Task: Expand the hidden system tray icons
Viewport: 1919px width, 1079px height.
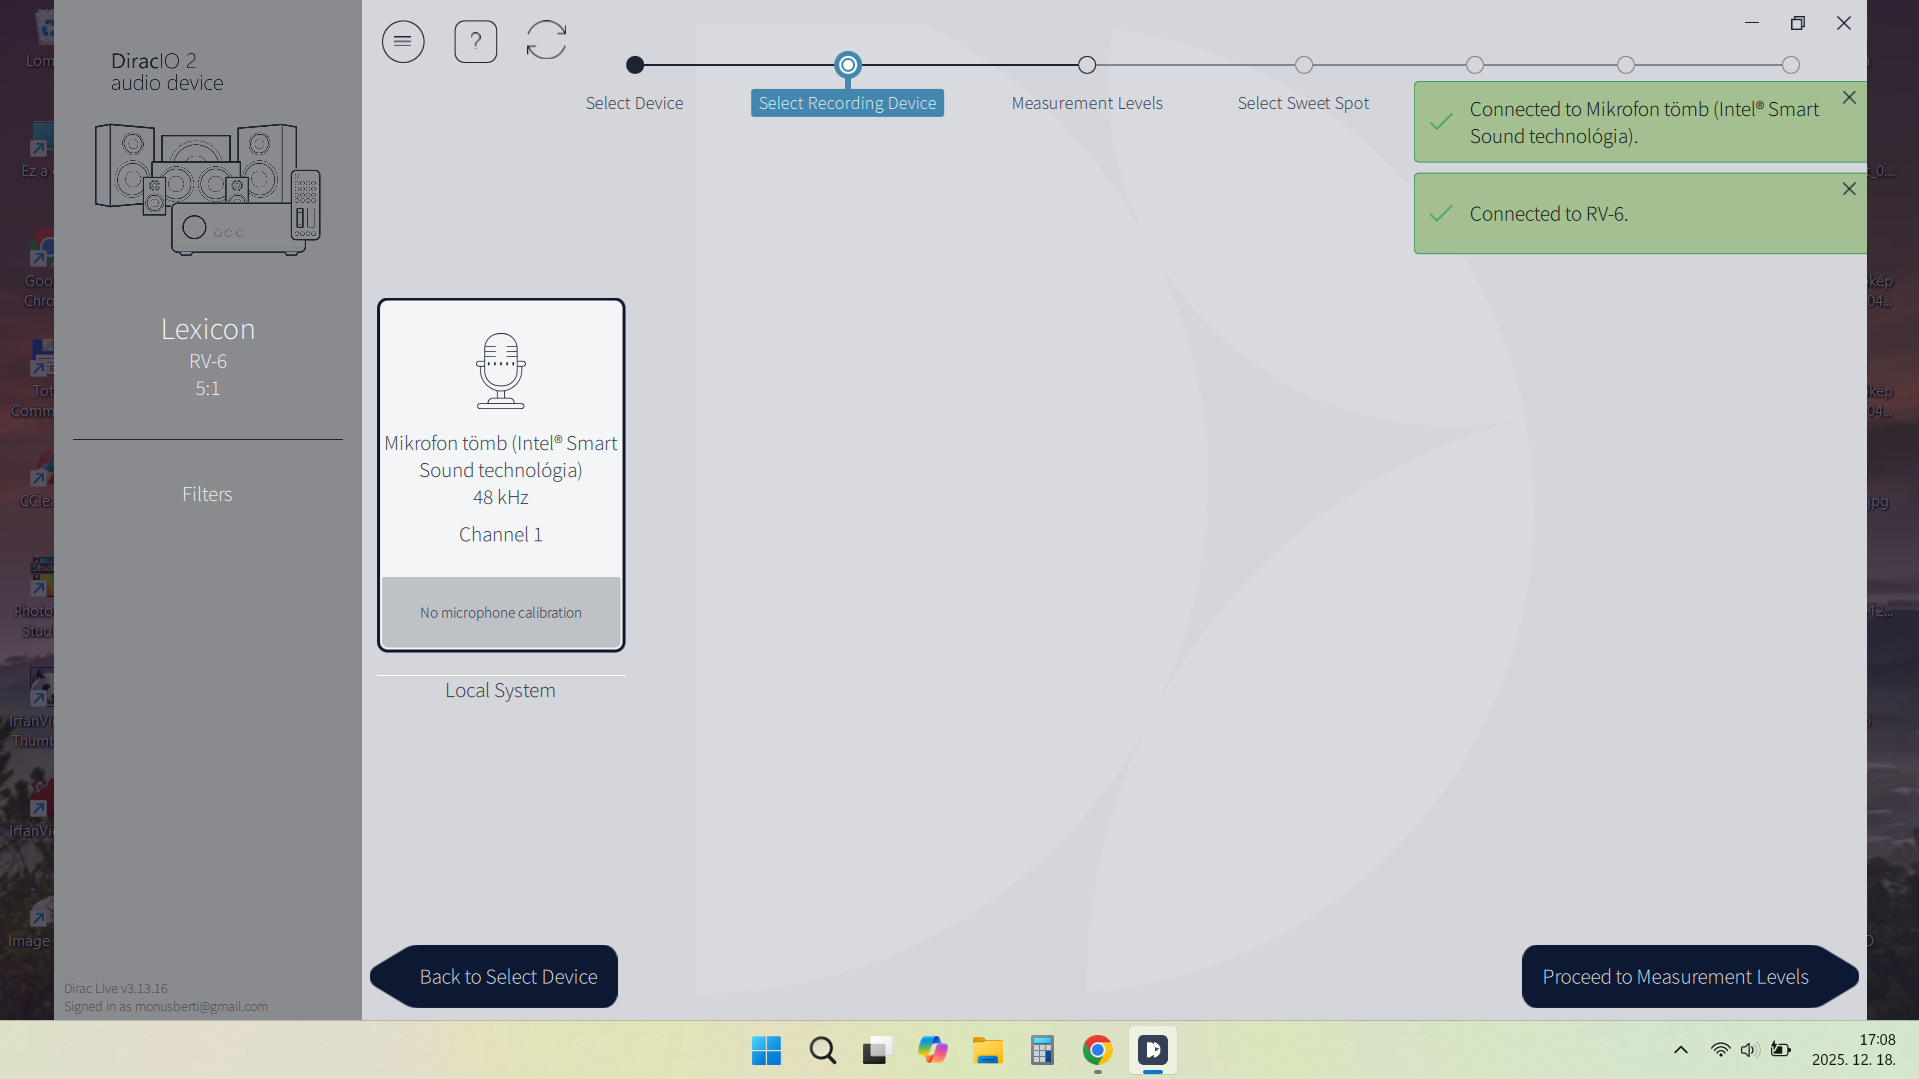Action: (1681, 1050)
